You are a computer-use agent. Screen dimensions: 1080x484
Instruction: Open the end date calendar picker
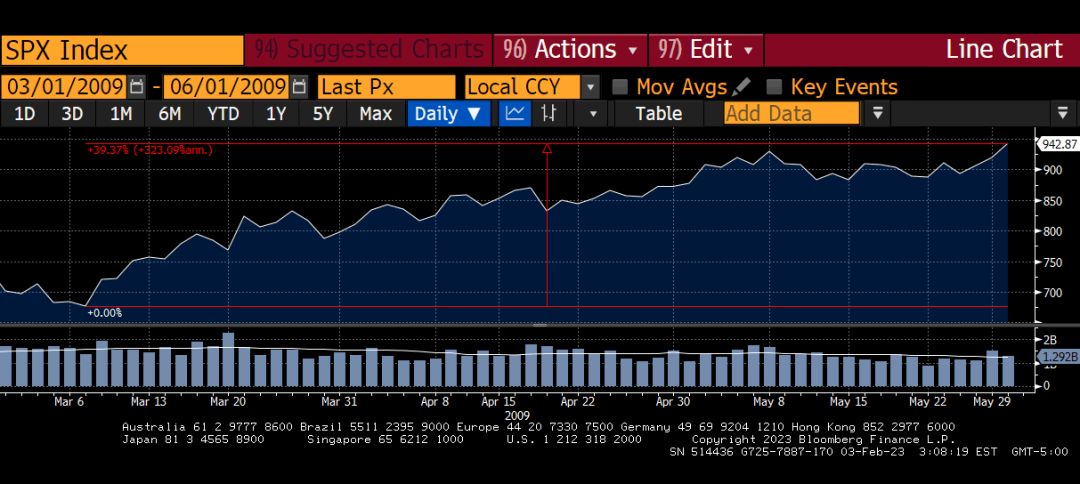[x=299, y=87]
